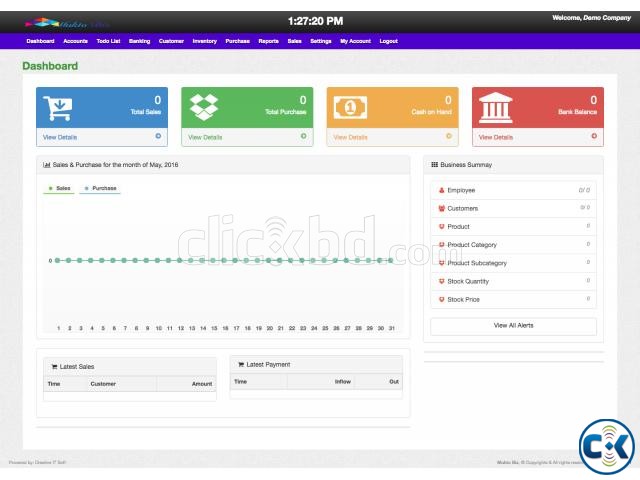Image resolution: width=640 pixels, height=480 pixels.
Task: Toggle the Sales series in chart legend
Action: [x=59, y=188]
